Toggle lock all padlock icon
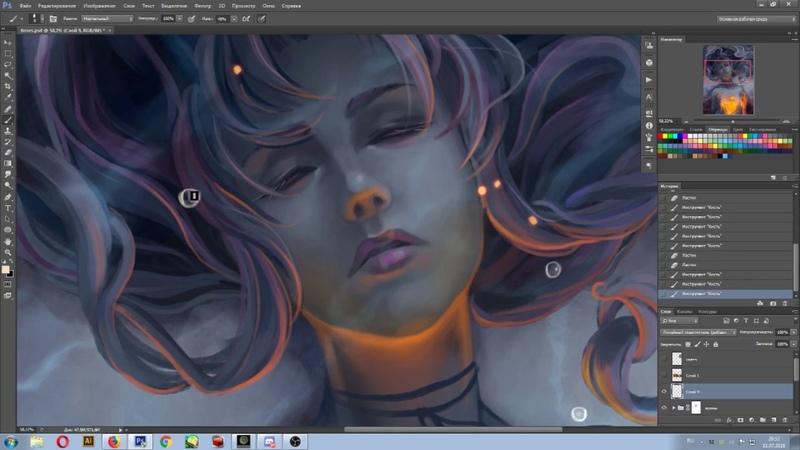Screen dimensions: 800x450 click(715, 344)
